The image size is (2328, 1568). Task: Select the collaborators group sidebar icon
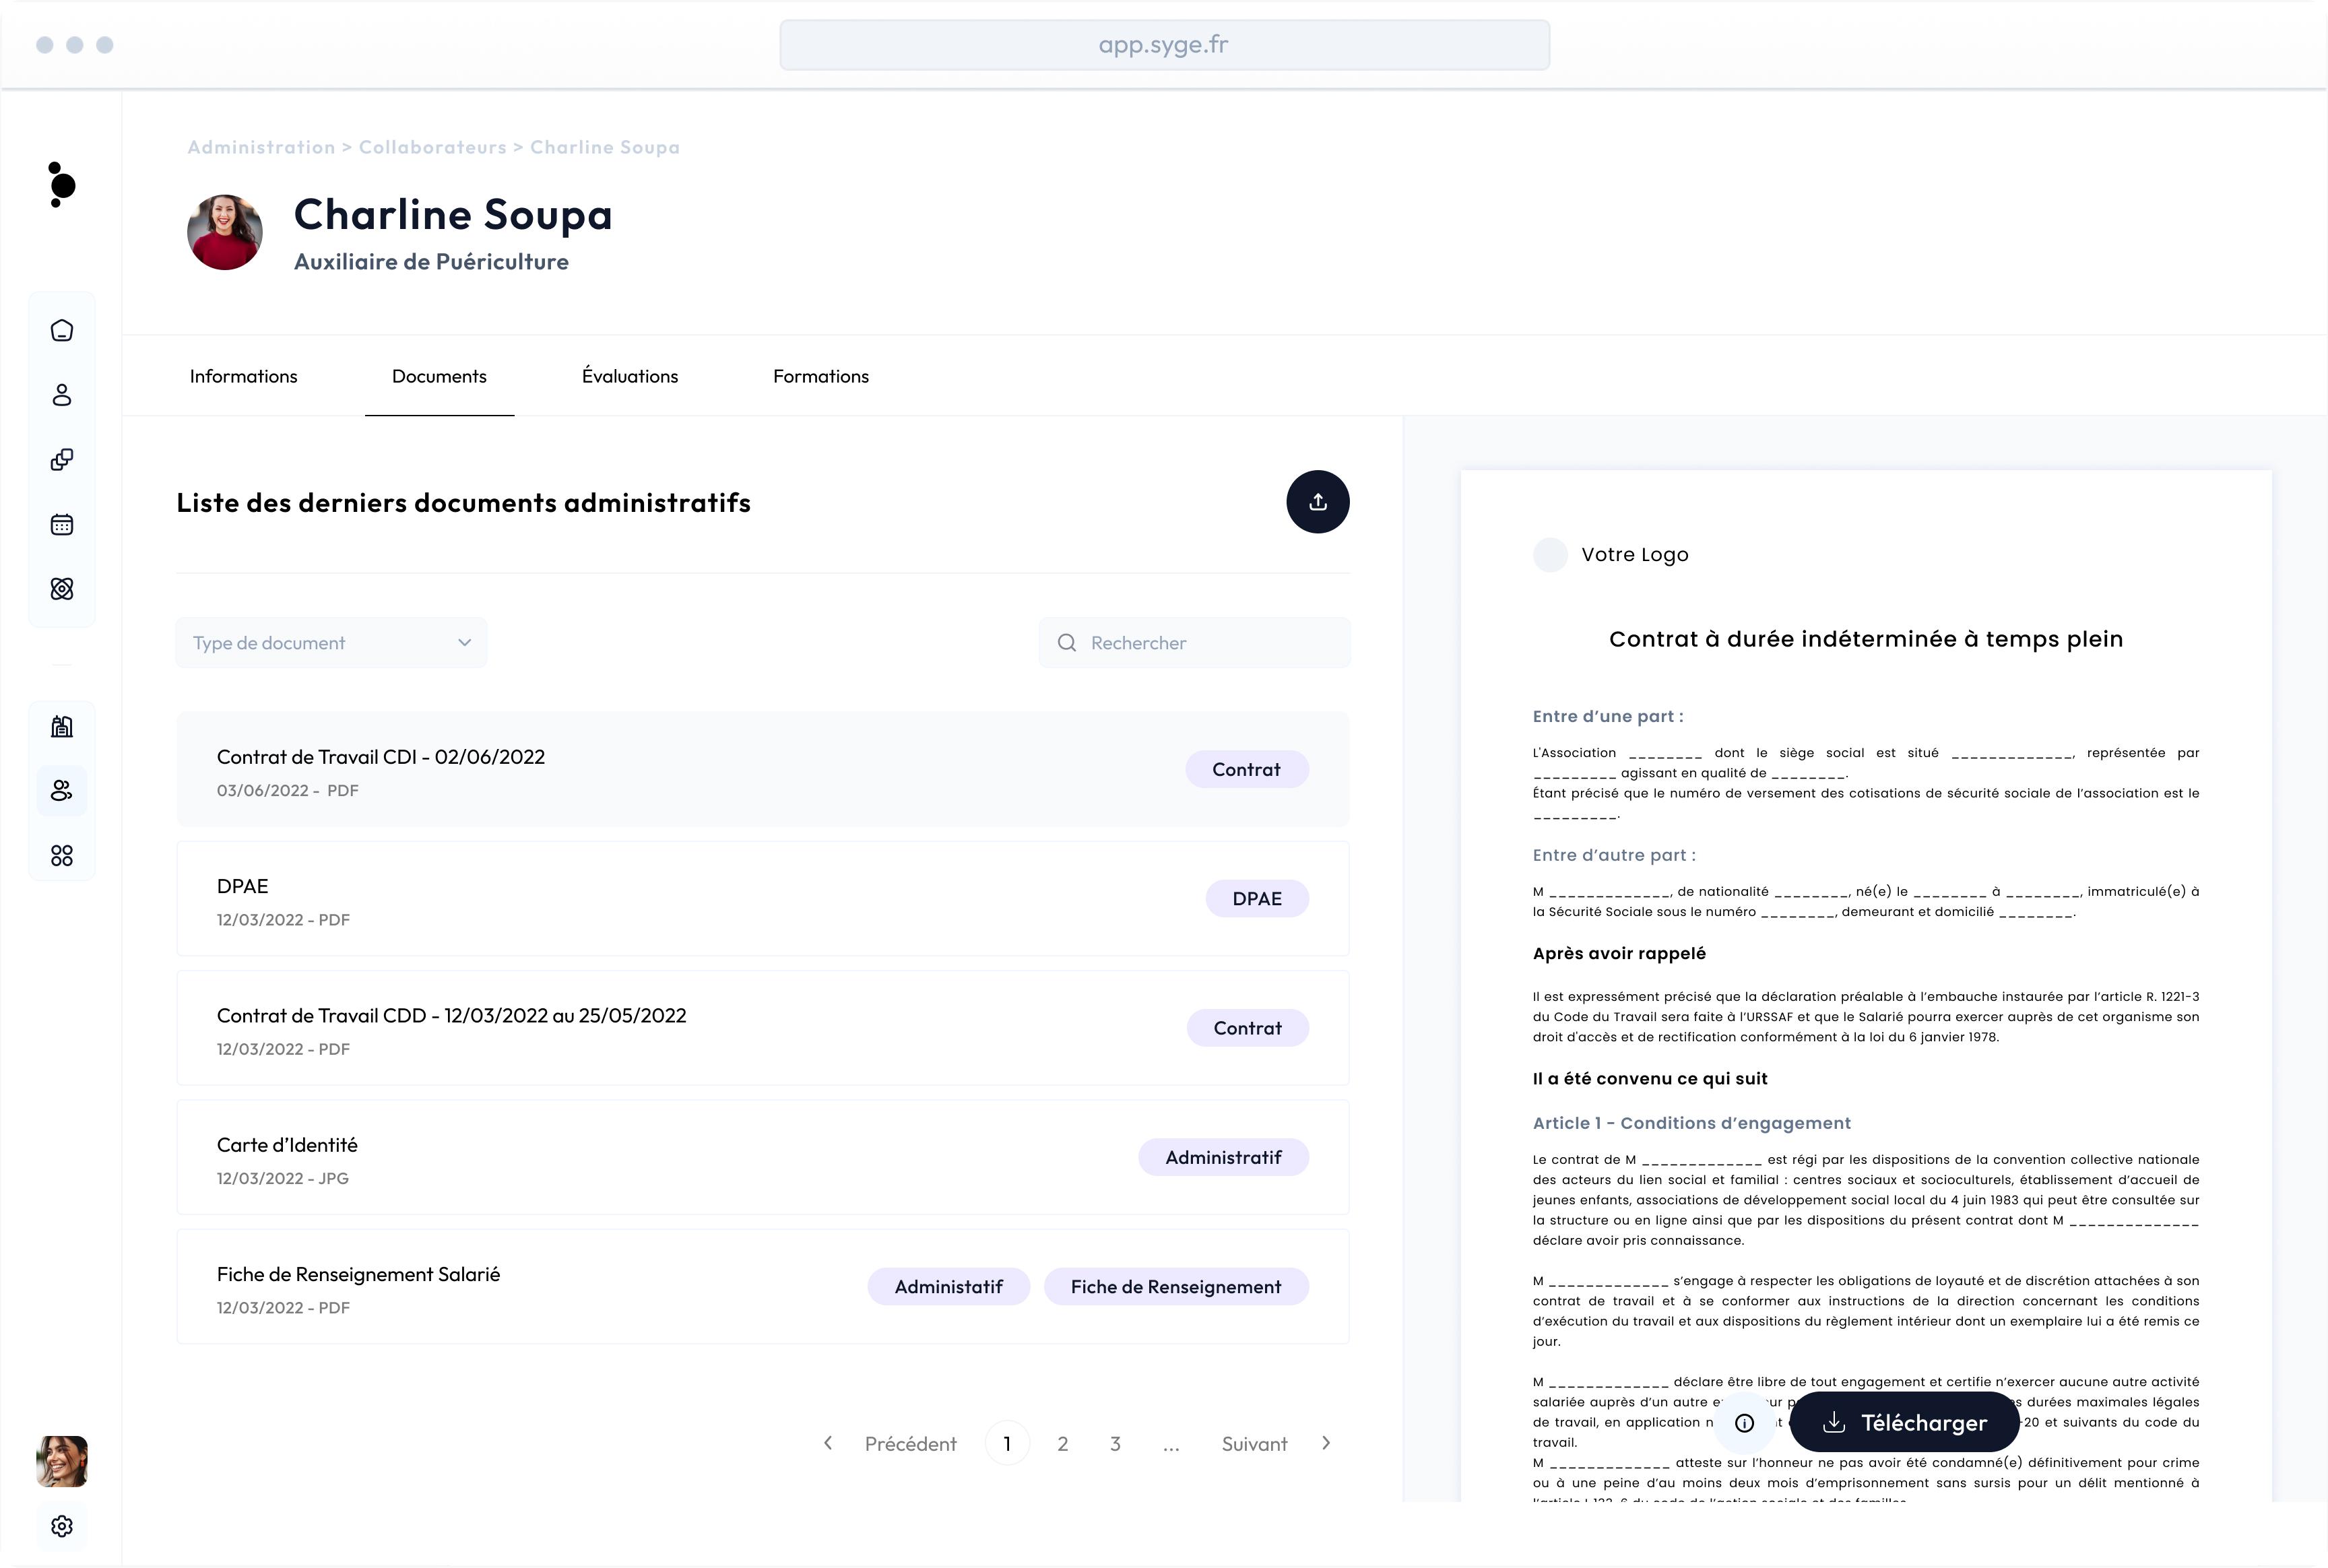coord(62,791)
